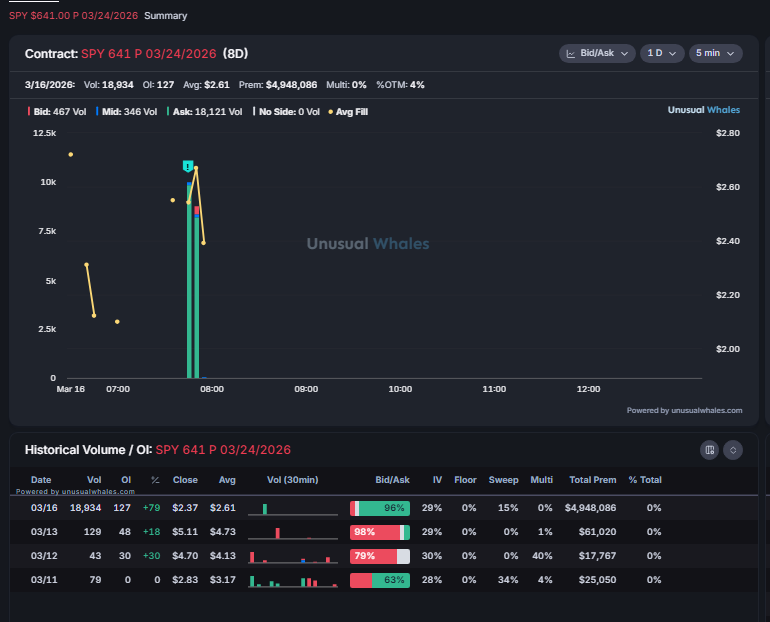770x622 pixels.
Task: Open the 1 D range dropdown
Action: point(662,53)
